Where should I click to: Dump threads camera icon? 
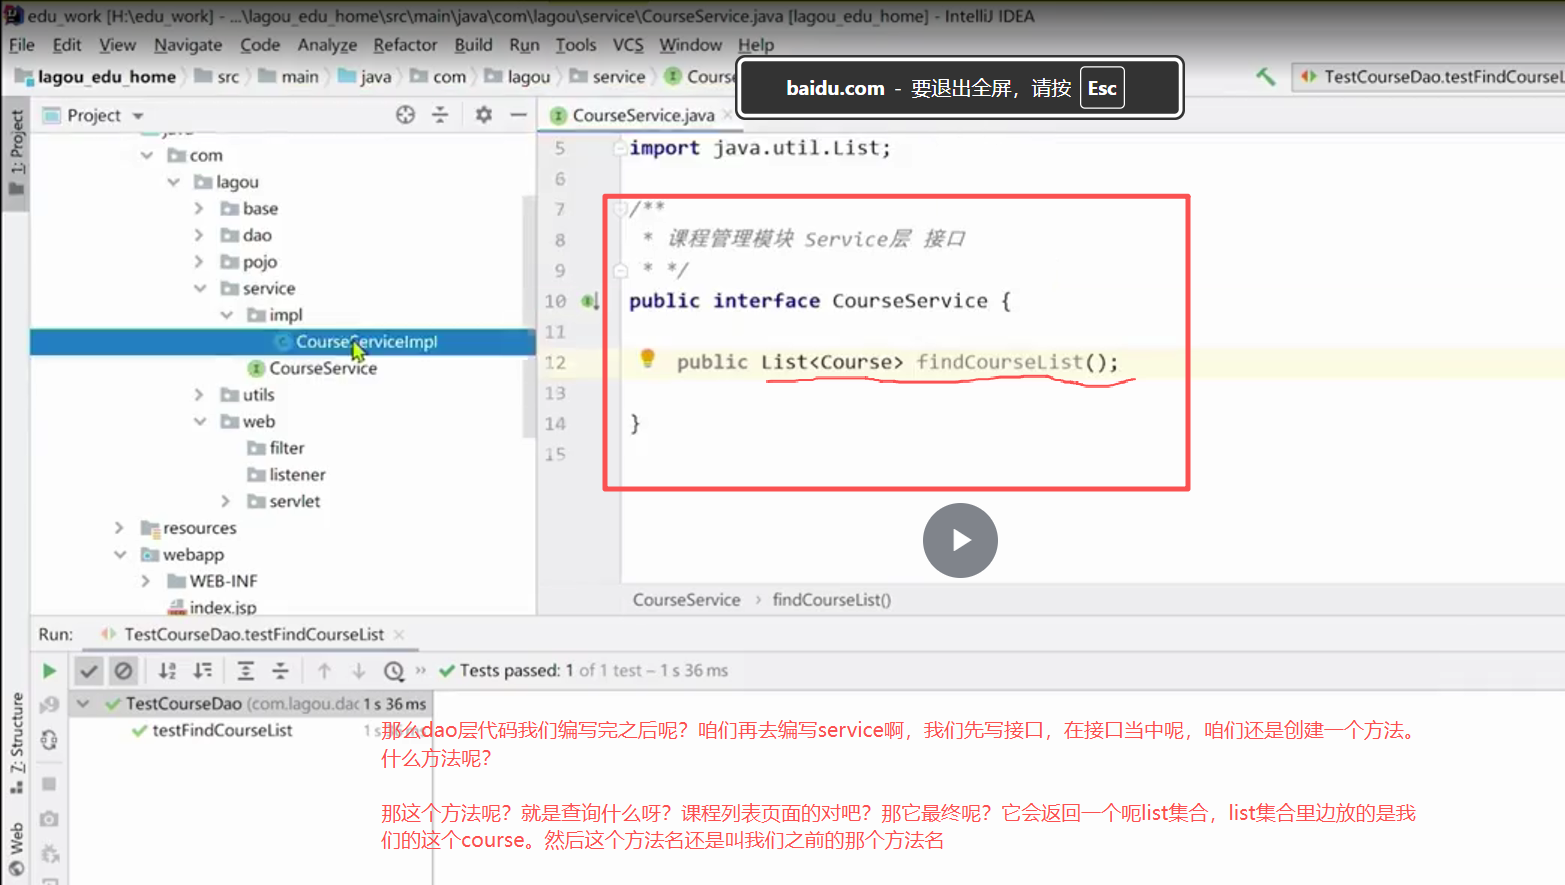point(49,819)
